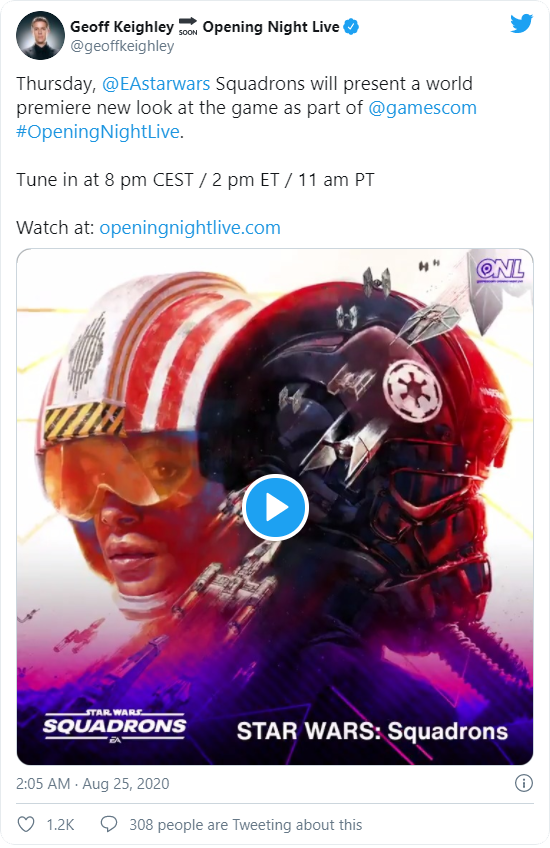
Task: Open the @gamescom mention link
Action: click(x=422, y=108)
